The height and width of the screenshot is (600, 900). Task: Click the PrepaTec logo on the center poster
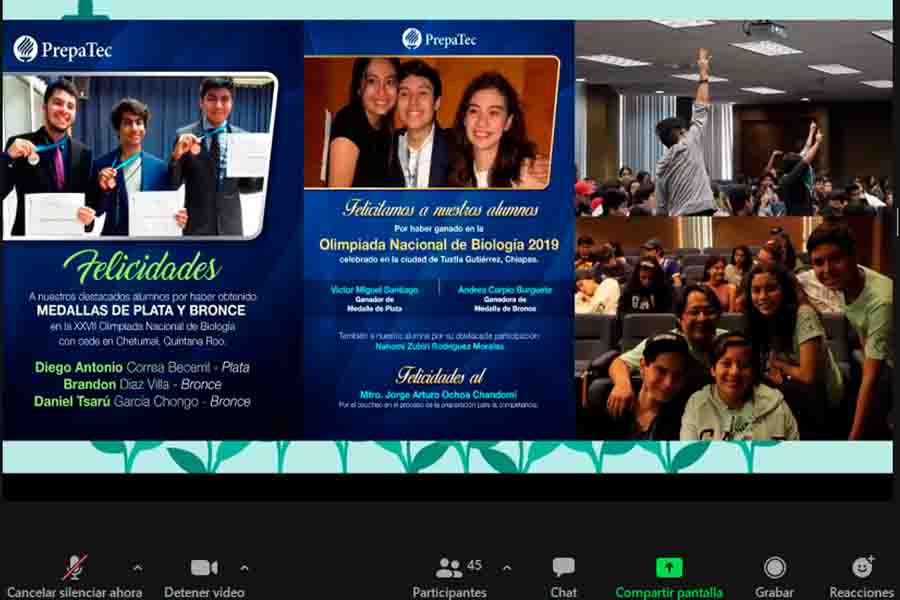pos(439,39)
